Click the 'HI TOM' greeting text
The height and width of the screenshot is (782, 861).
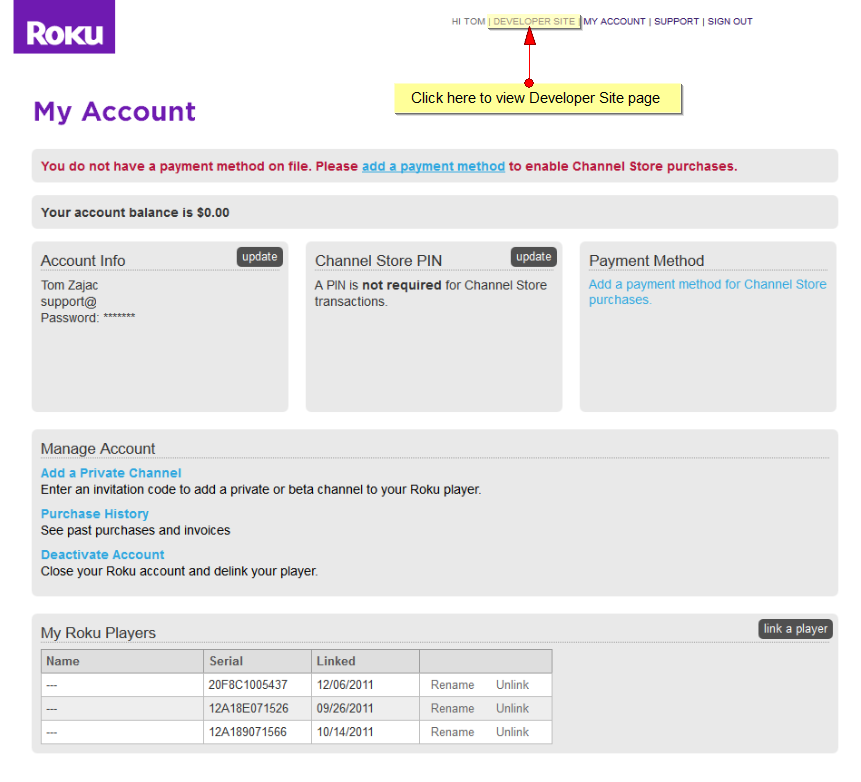click(468, 21)
